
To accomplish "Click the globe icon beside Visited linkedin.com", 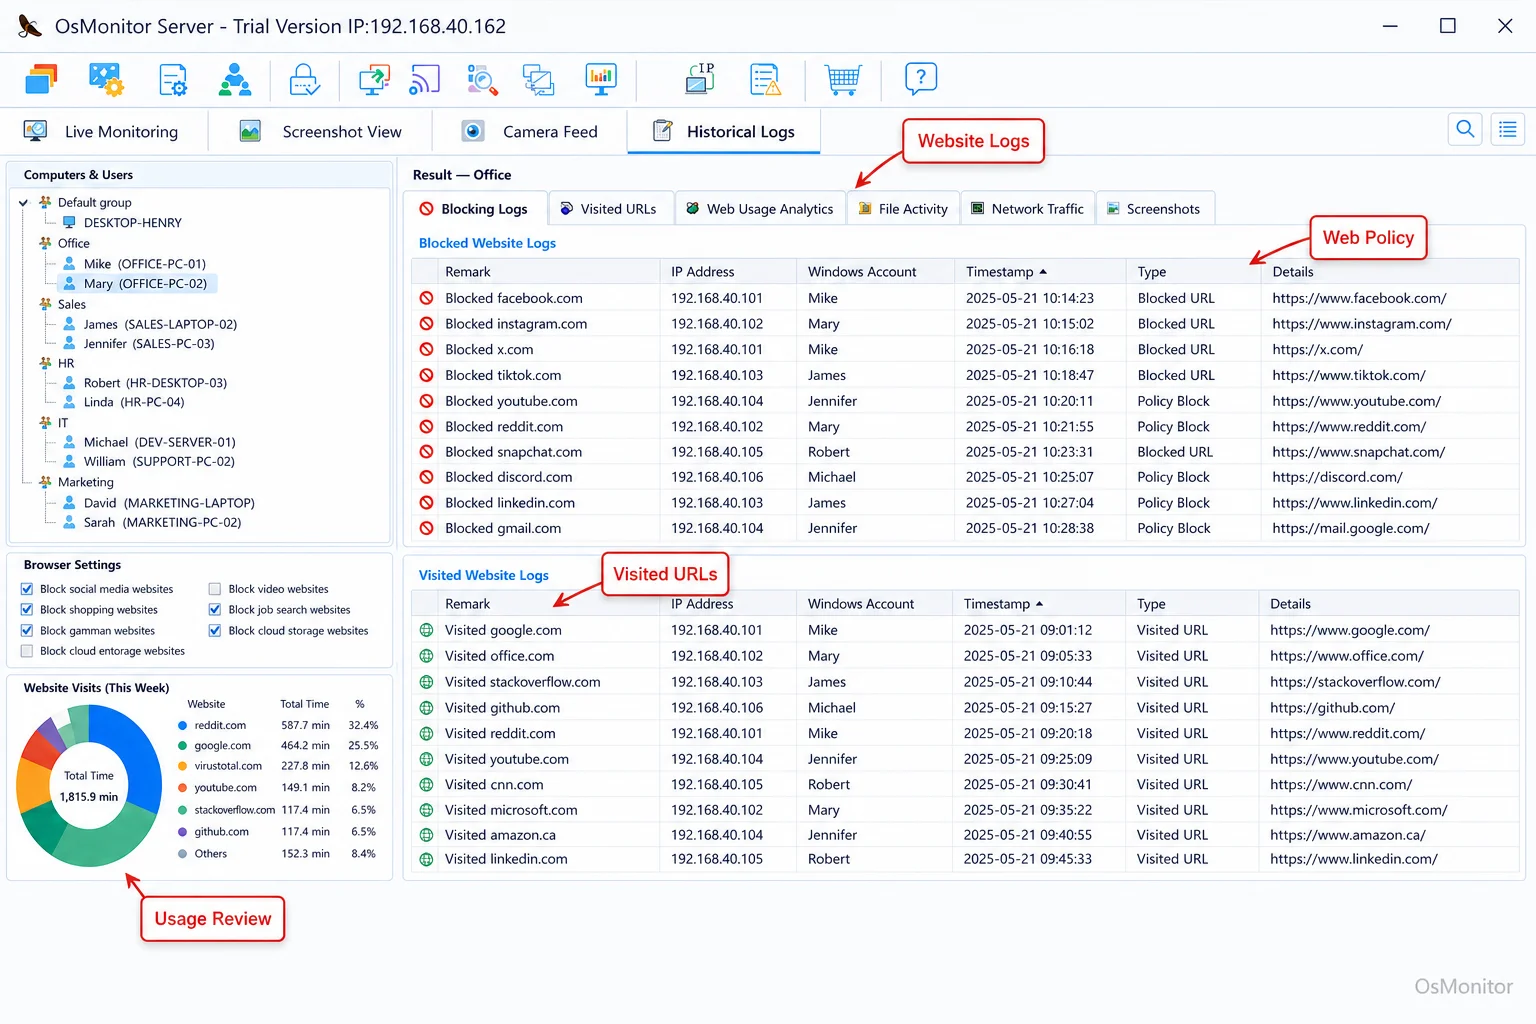I will coord(426,859).
